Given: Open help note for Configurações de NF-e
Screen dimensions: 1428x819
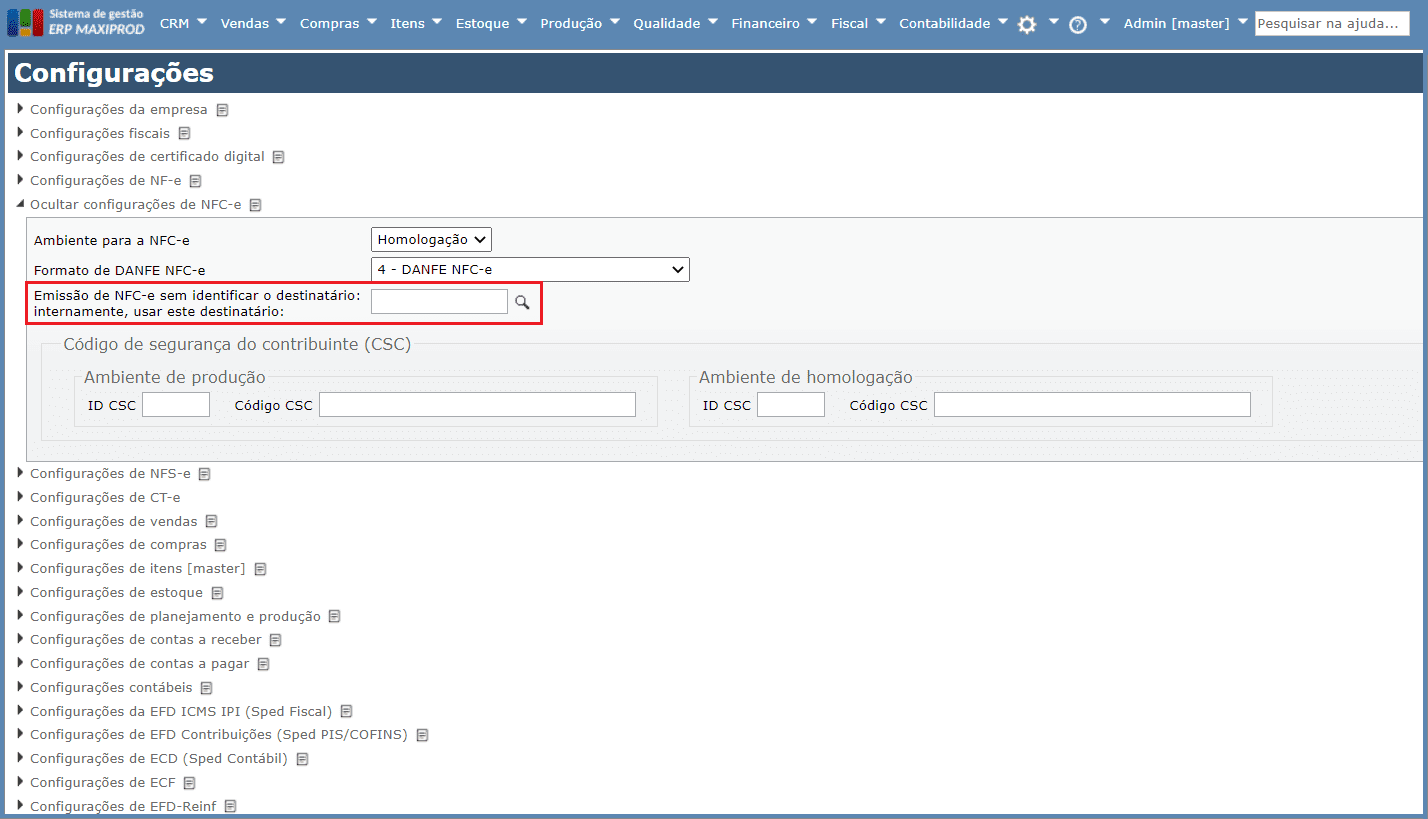Looking at the screenshot, I should pyautogui.click(x=196, y=181).
